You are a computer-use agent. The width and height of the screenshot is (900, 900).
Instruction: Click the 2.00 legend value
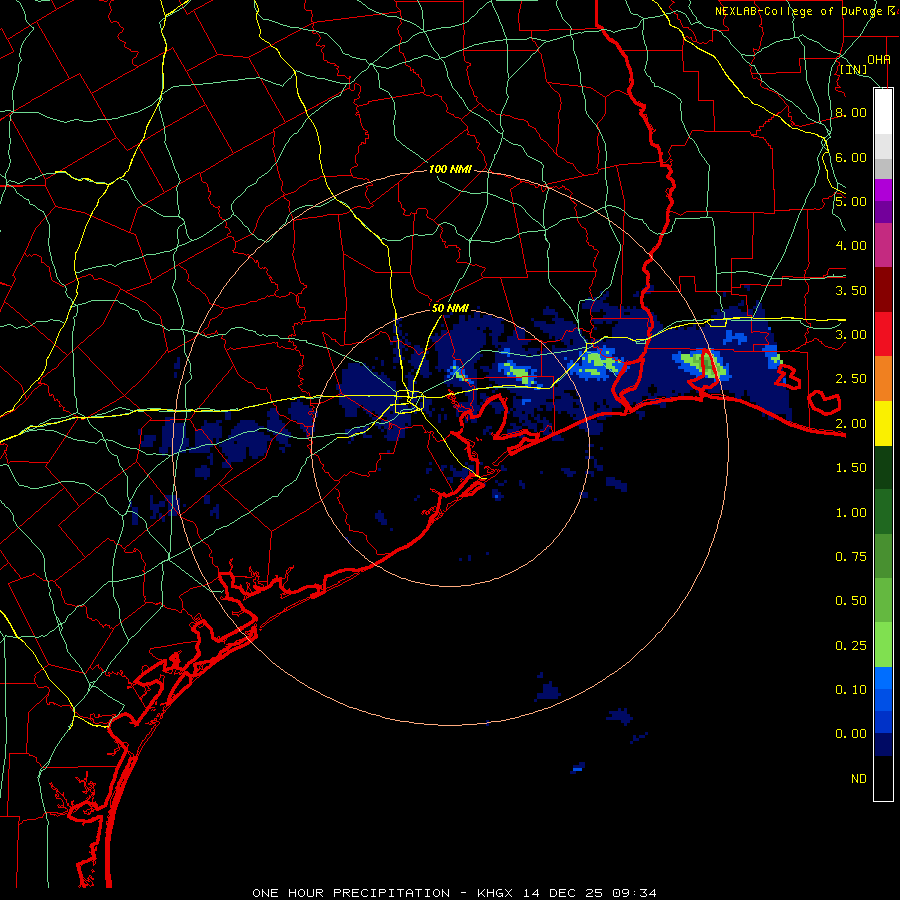tap(851, 424)
